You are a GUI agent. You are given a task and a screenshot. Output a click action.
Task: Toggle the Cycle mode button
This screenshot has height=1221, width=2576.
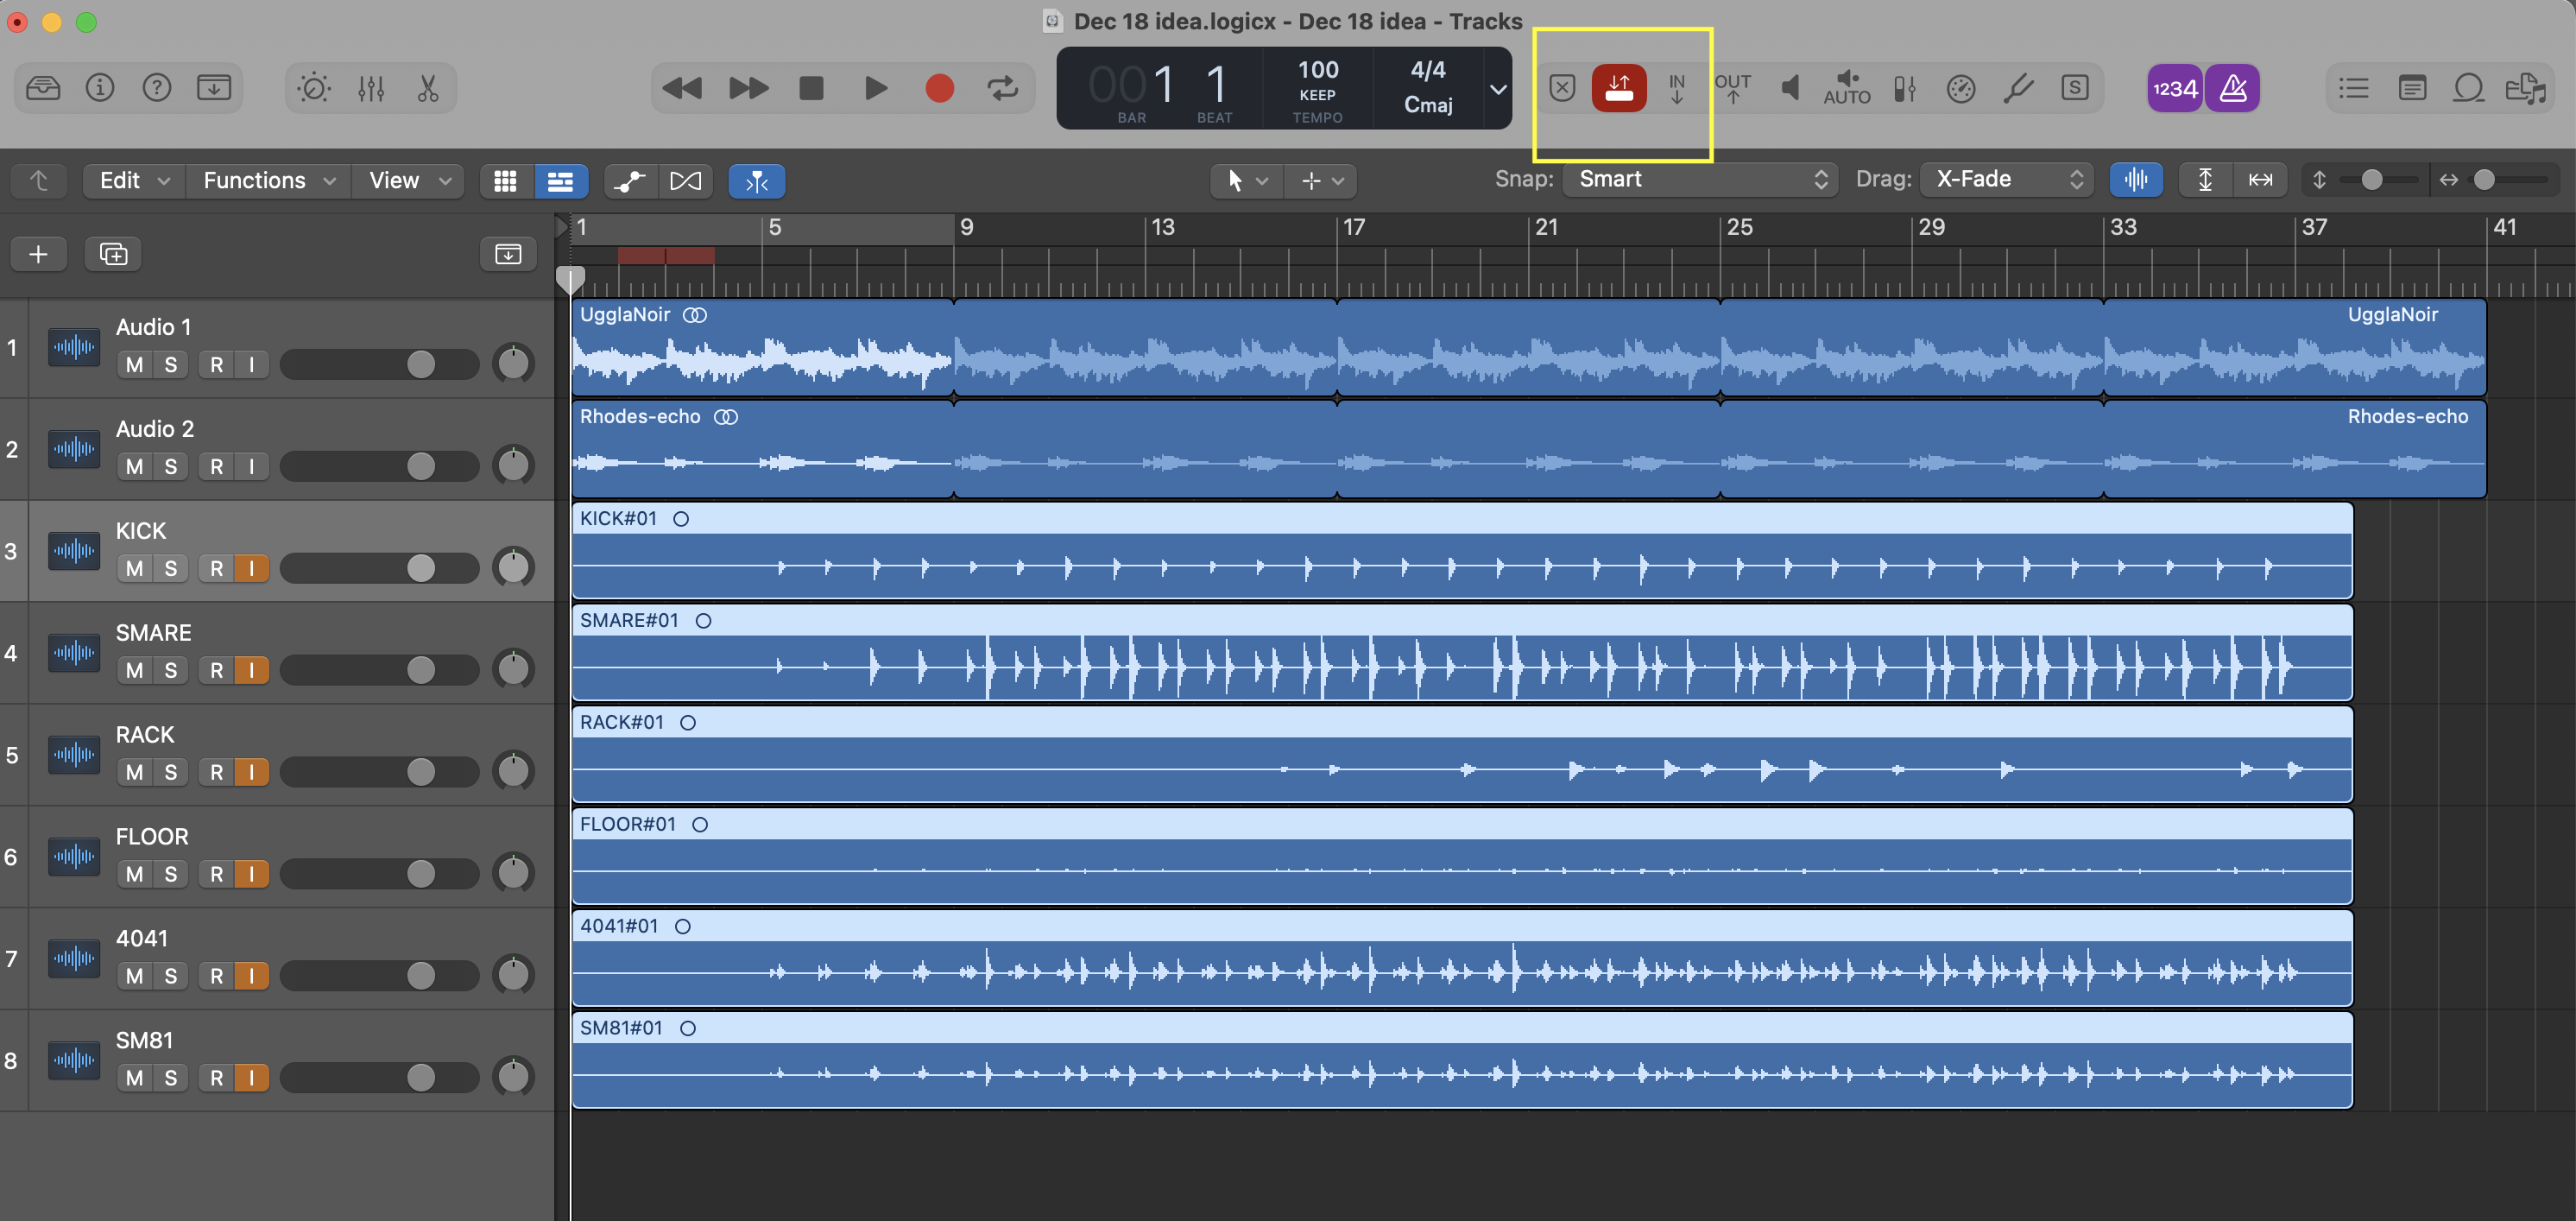click(x=1002, y=88)
